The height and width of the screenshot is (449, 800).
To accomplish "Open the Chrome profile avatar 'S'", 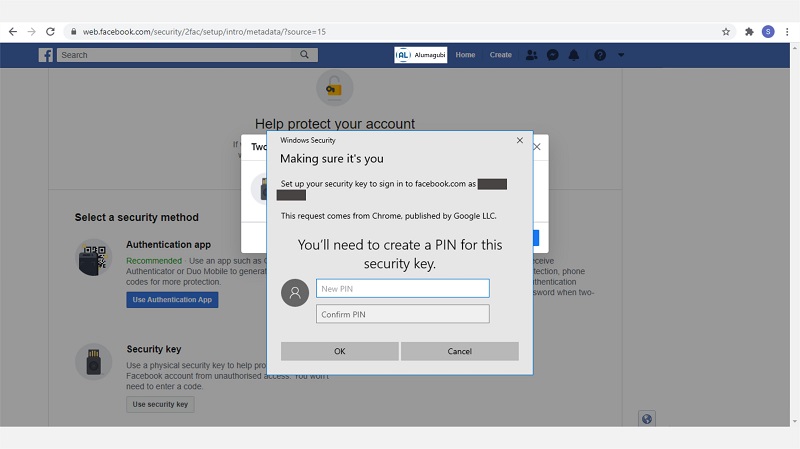I will pos(768,32).
